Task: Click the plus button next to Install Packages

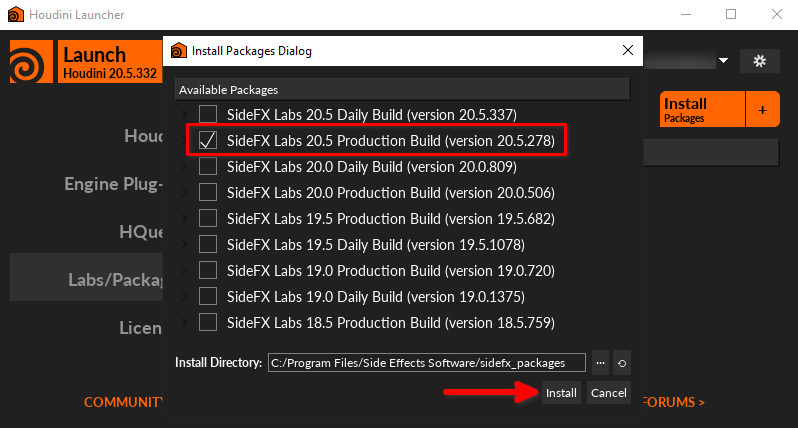Action: pyautogui.click(x=762, y=109)
